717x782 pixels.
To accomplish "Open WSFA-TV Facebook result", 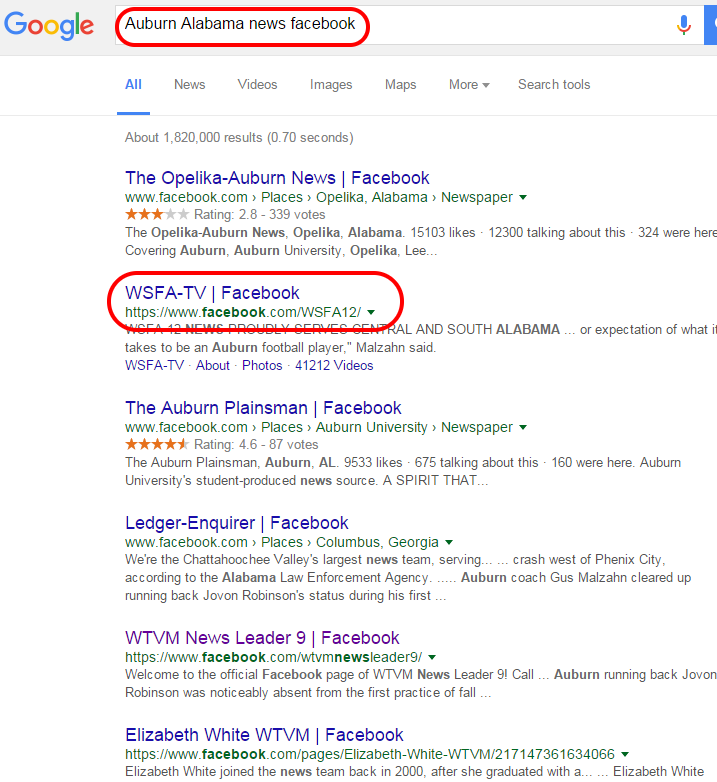I will [x=212, y=293].
